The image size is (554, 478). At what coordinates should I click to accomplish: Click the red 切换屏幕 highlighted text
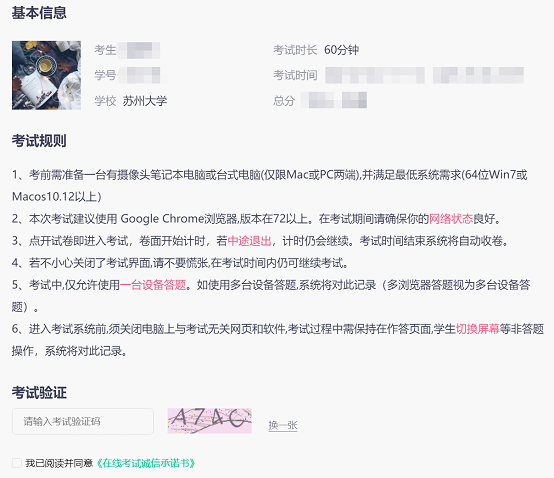(477, 329)
